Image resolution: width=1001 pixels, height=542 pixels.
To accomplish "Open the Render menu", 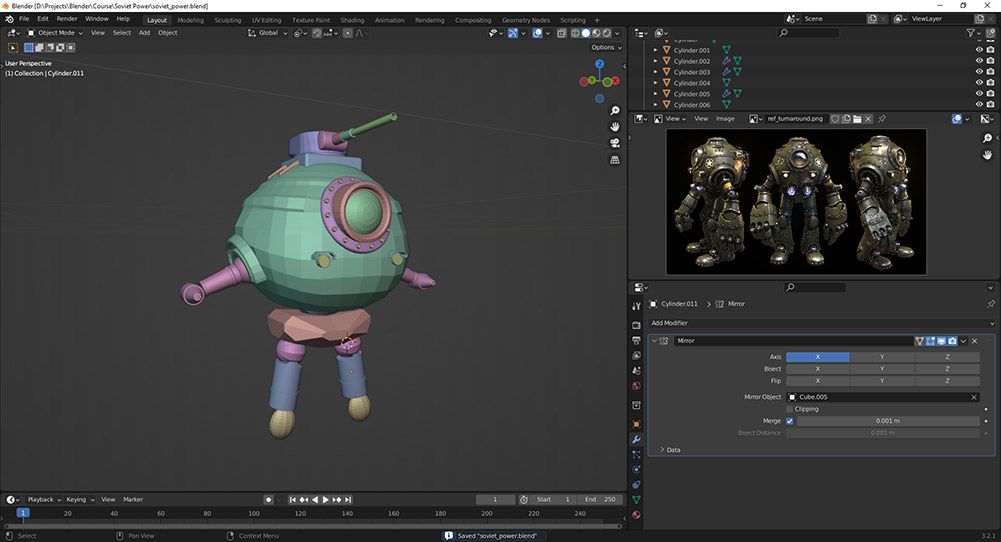I will 66,19.
